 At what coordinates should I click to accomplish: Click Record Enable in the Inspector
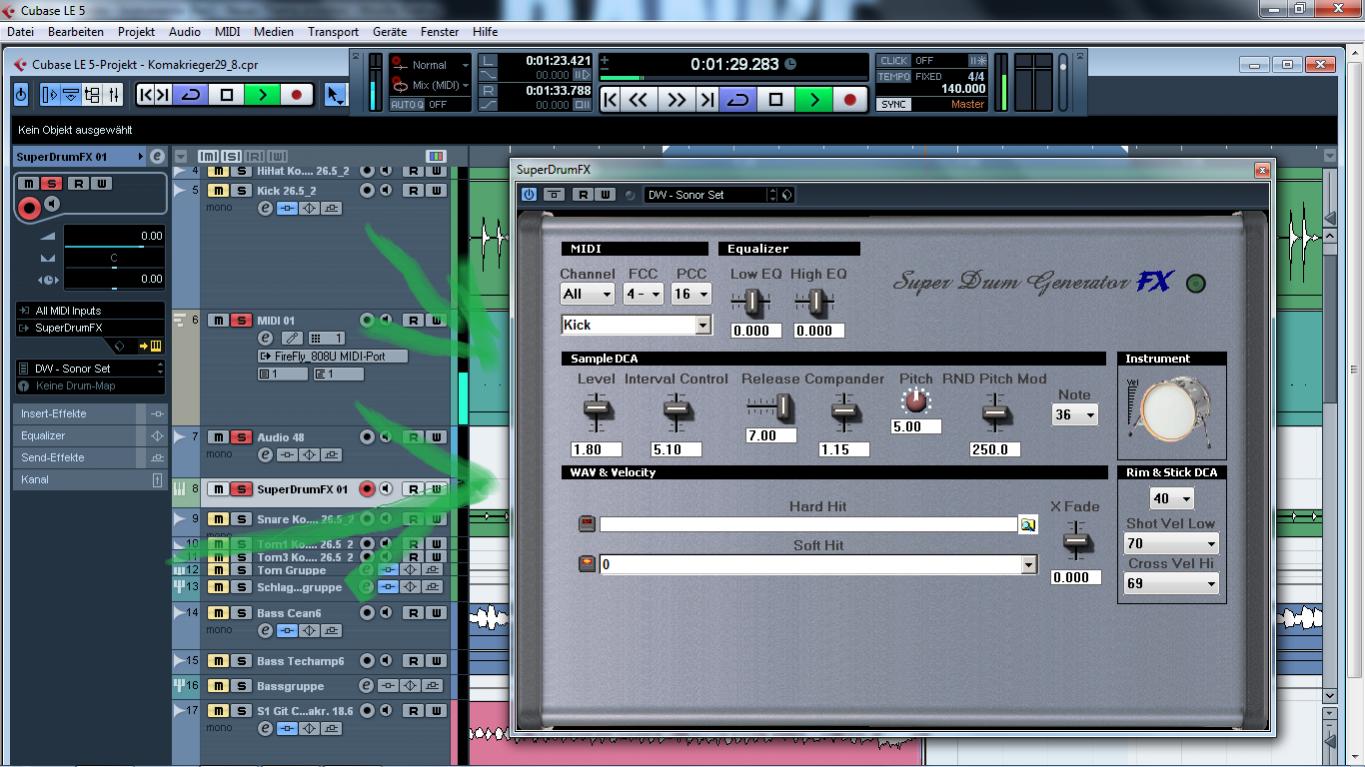(30, 208)
